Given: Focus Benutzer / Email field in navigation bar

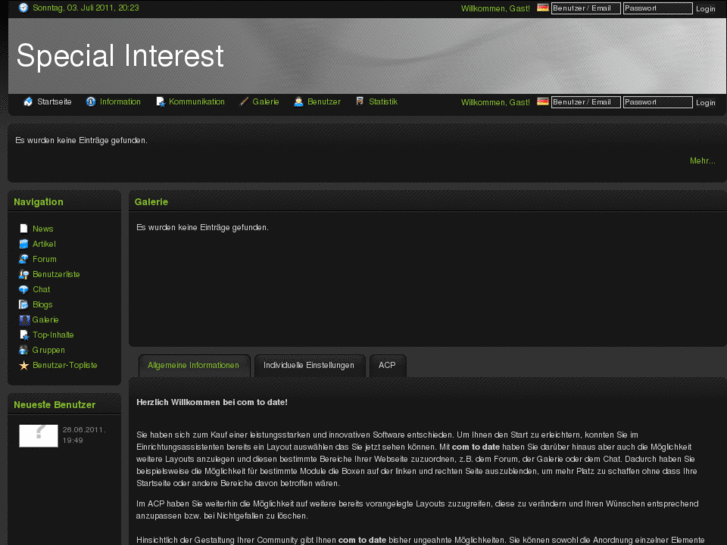Looking at the screenshot, I should [586, 102].
